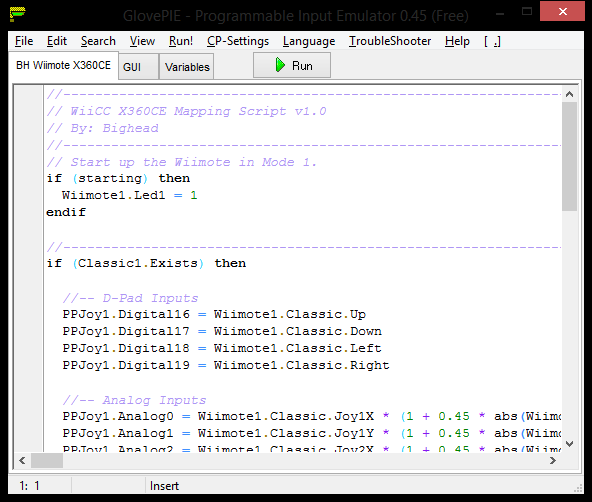Open the View menu

coord(142,41)
